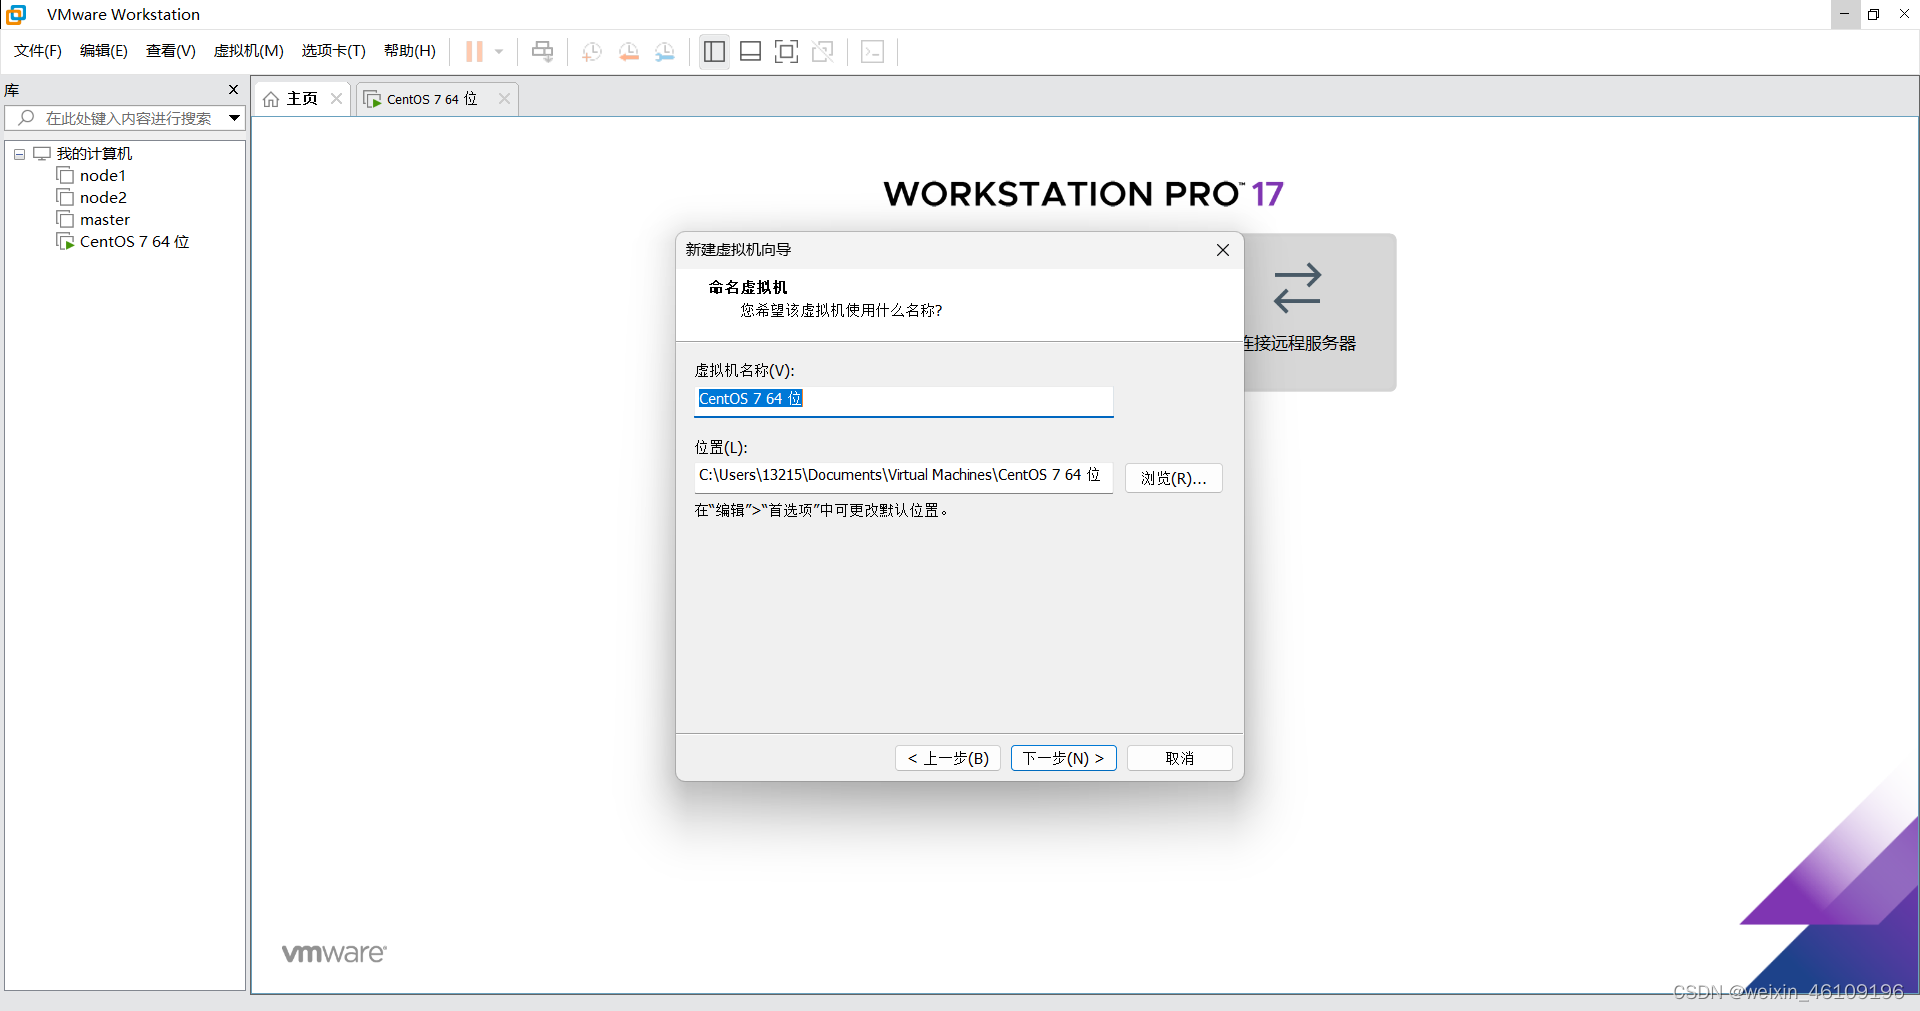Click the node2 VM icon
1920x1011 pixels.
point(66,198)
